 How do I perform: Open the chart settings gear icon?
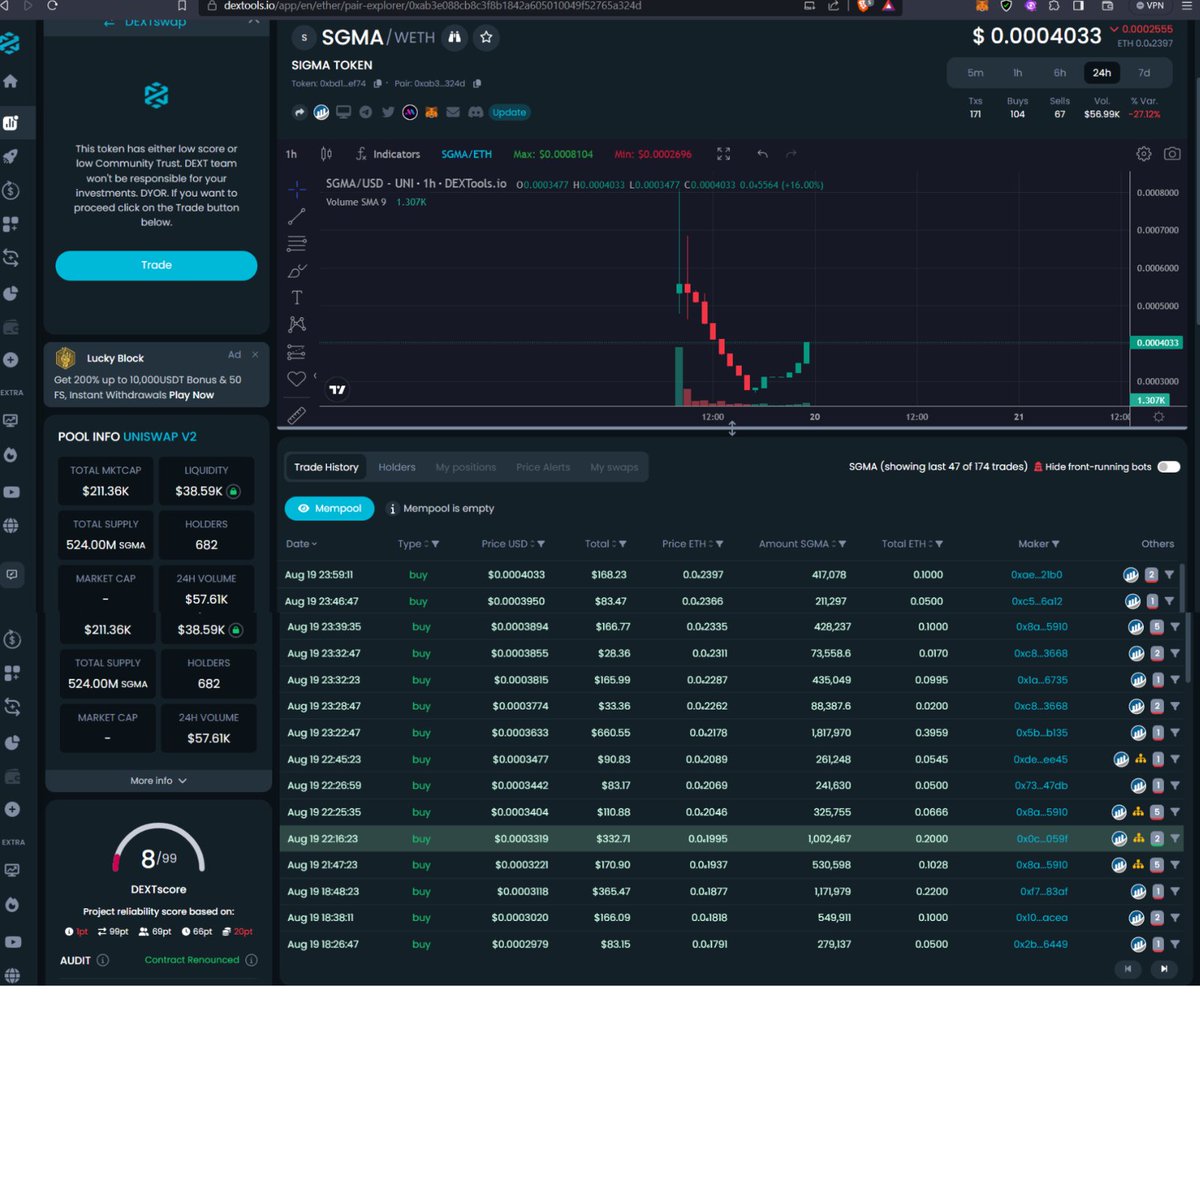coord(1144,154)
